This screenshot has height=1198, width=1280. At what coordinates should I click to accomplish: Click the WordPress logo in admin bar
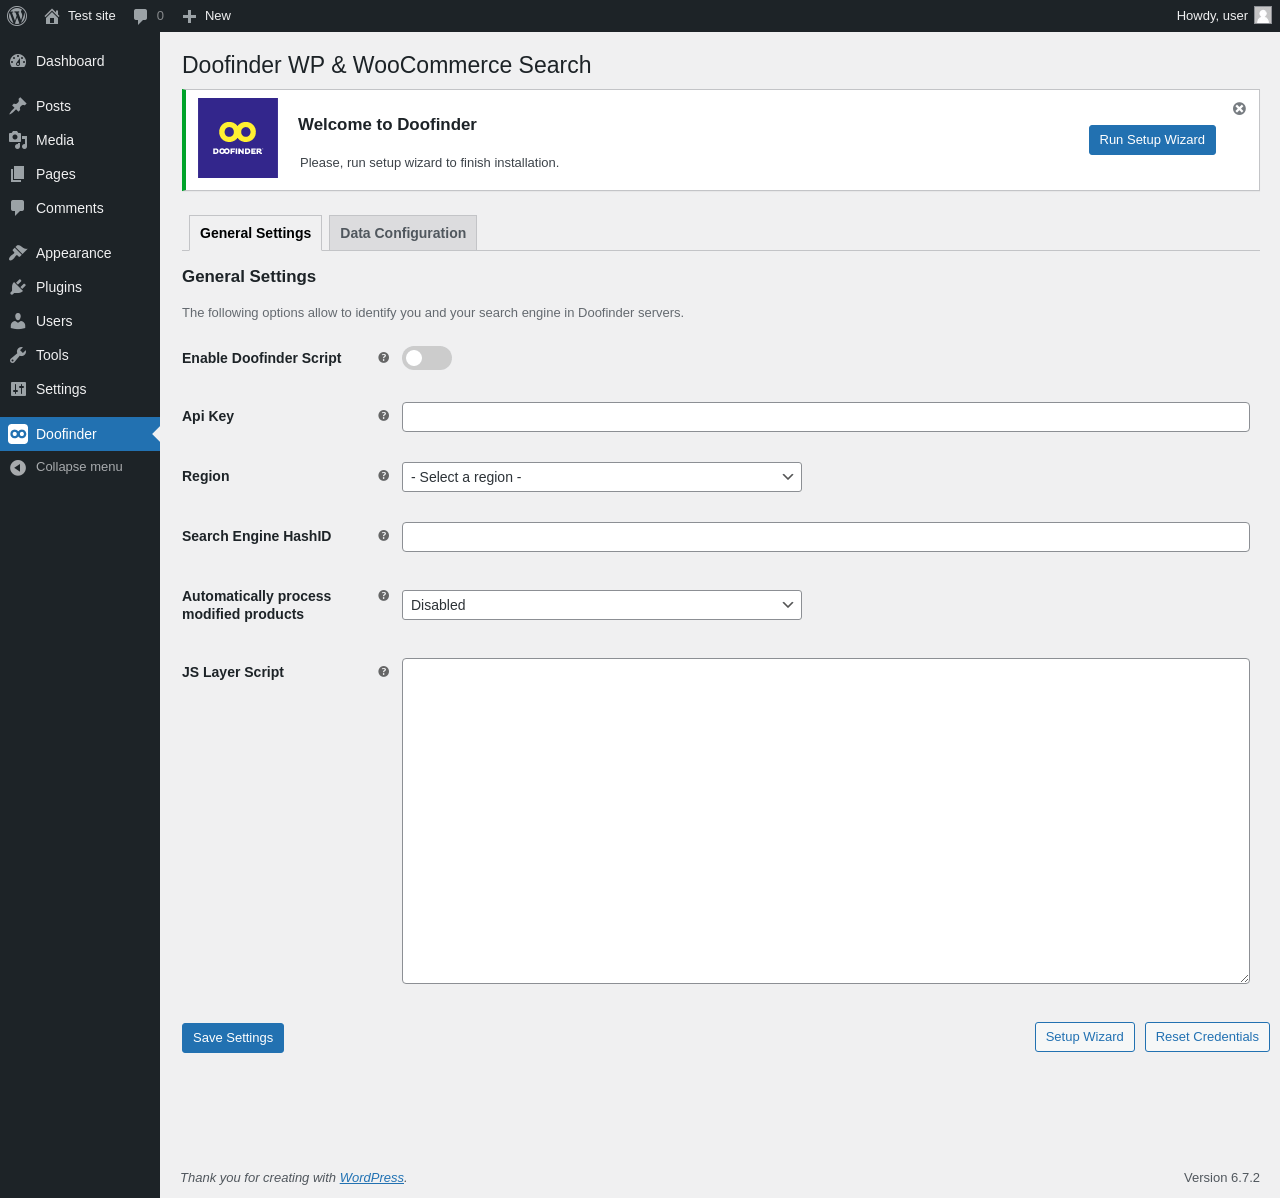(x=17, y=16)
